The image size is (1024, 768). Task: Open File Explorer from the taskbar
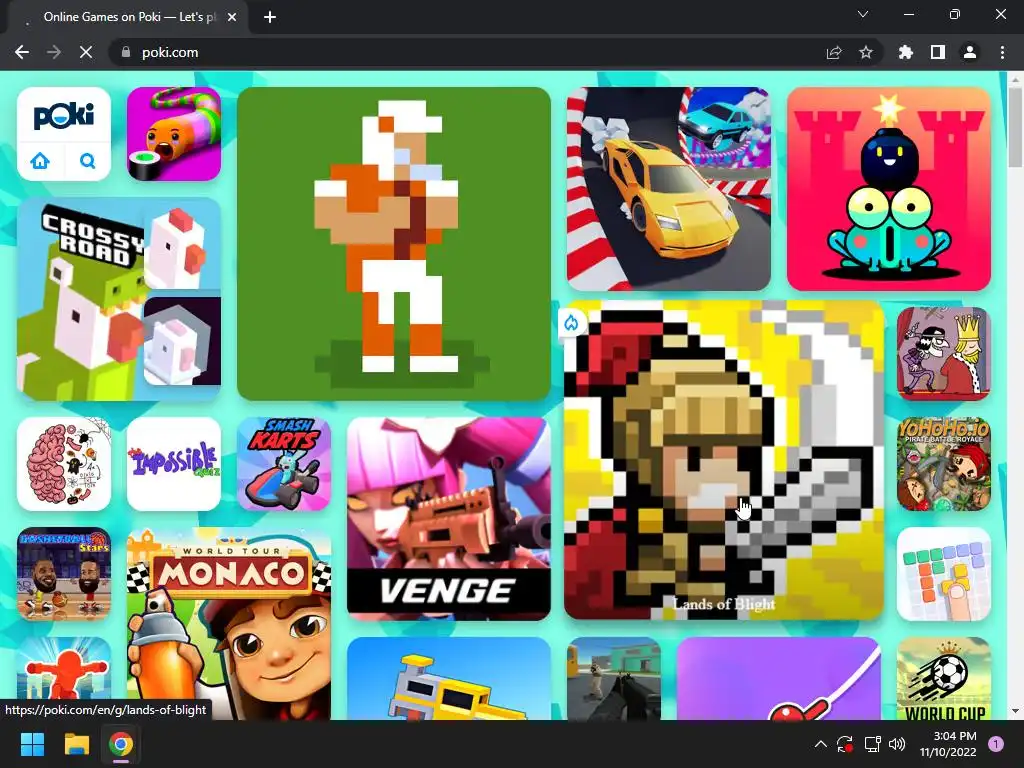click(x=76, y=744)
